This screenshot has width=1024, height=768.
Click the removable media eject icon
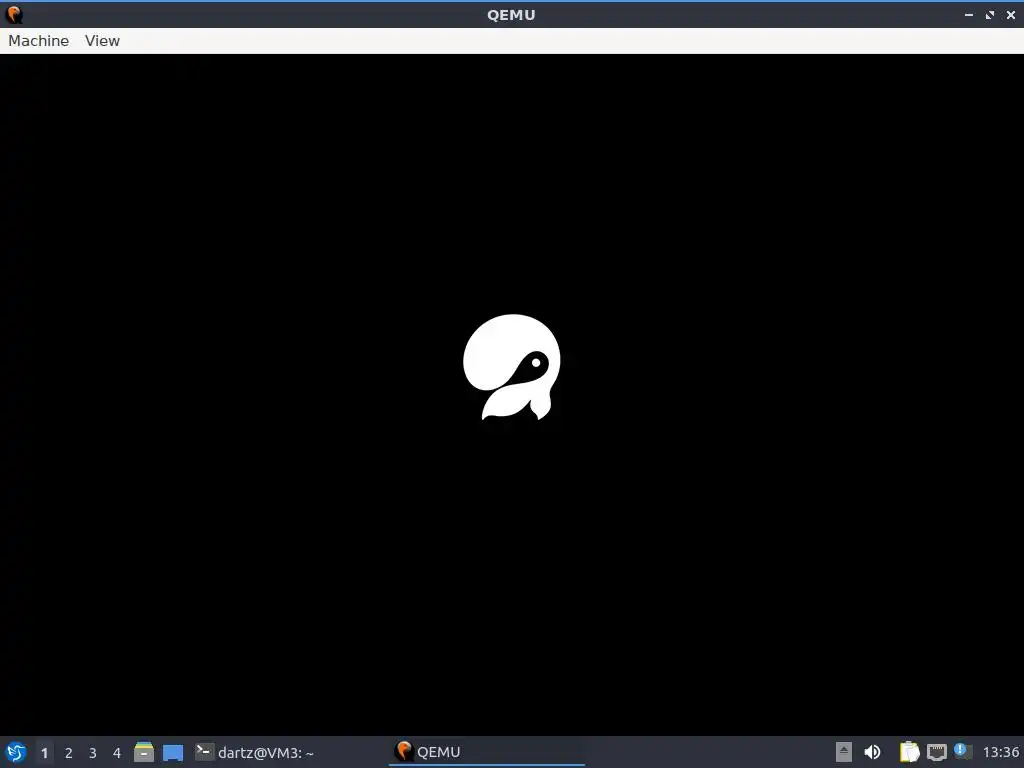coord(844,752)
